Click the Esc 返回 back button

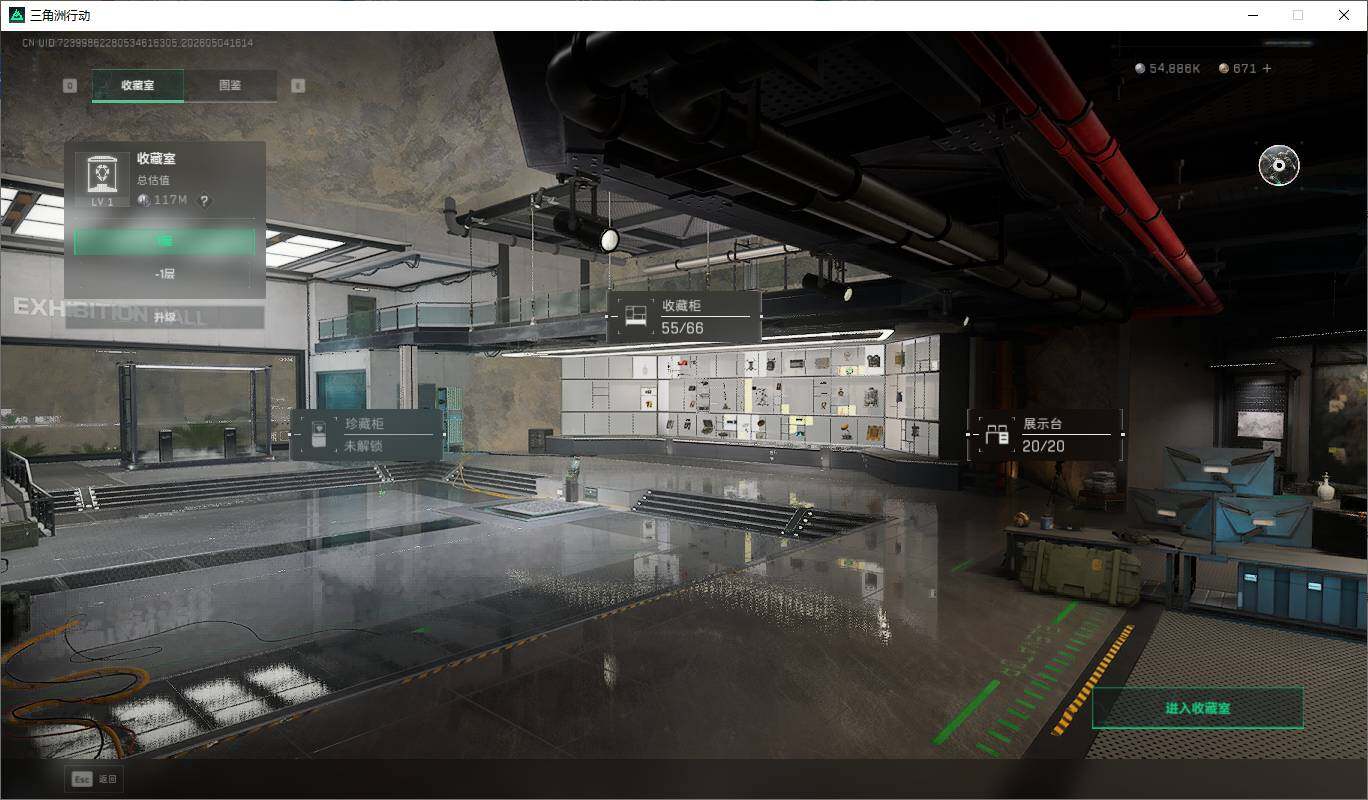pos(94,779)
